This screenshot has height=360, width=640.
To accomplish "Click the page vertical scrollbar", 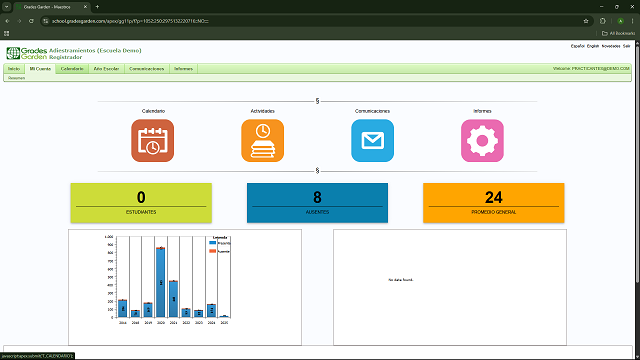I will click(x=637, y=163).
